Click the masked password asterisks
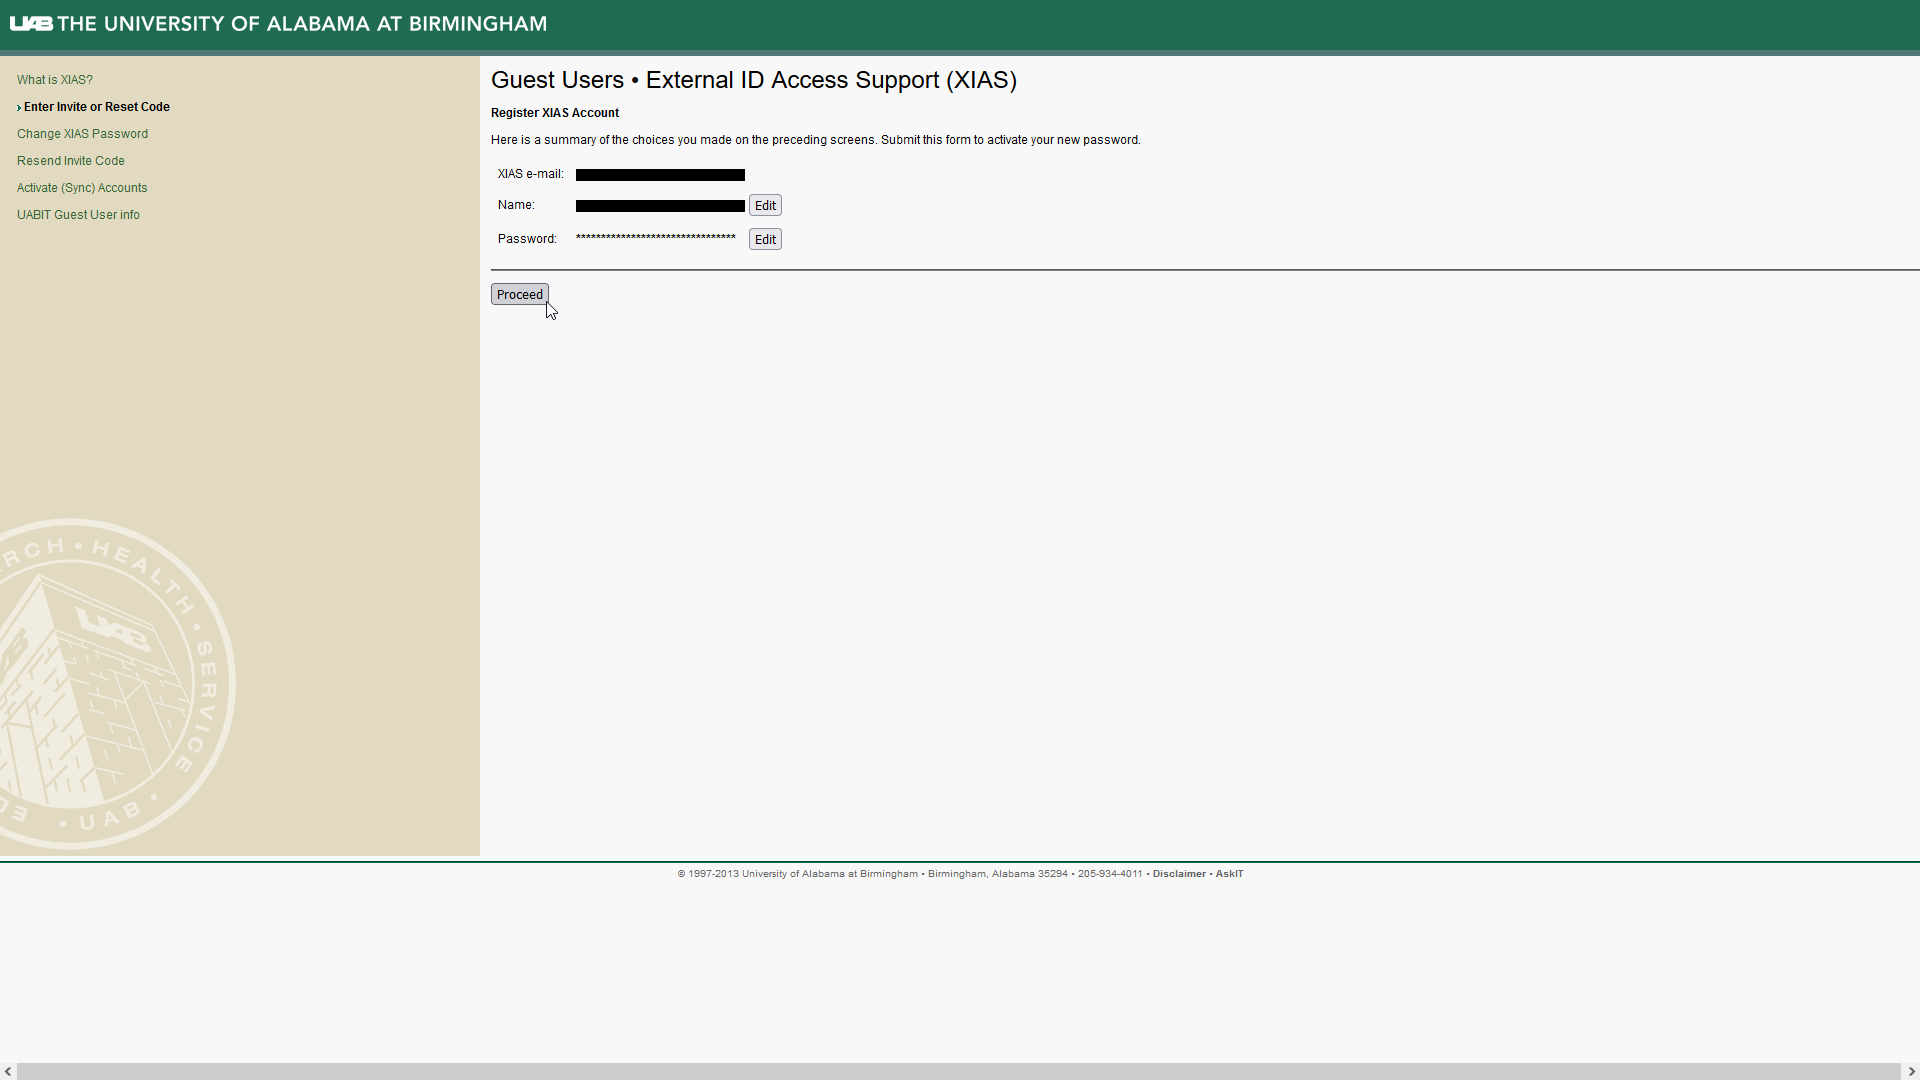The height and width of the screenshot is (1080, 1920). 656,238
